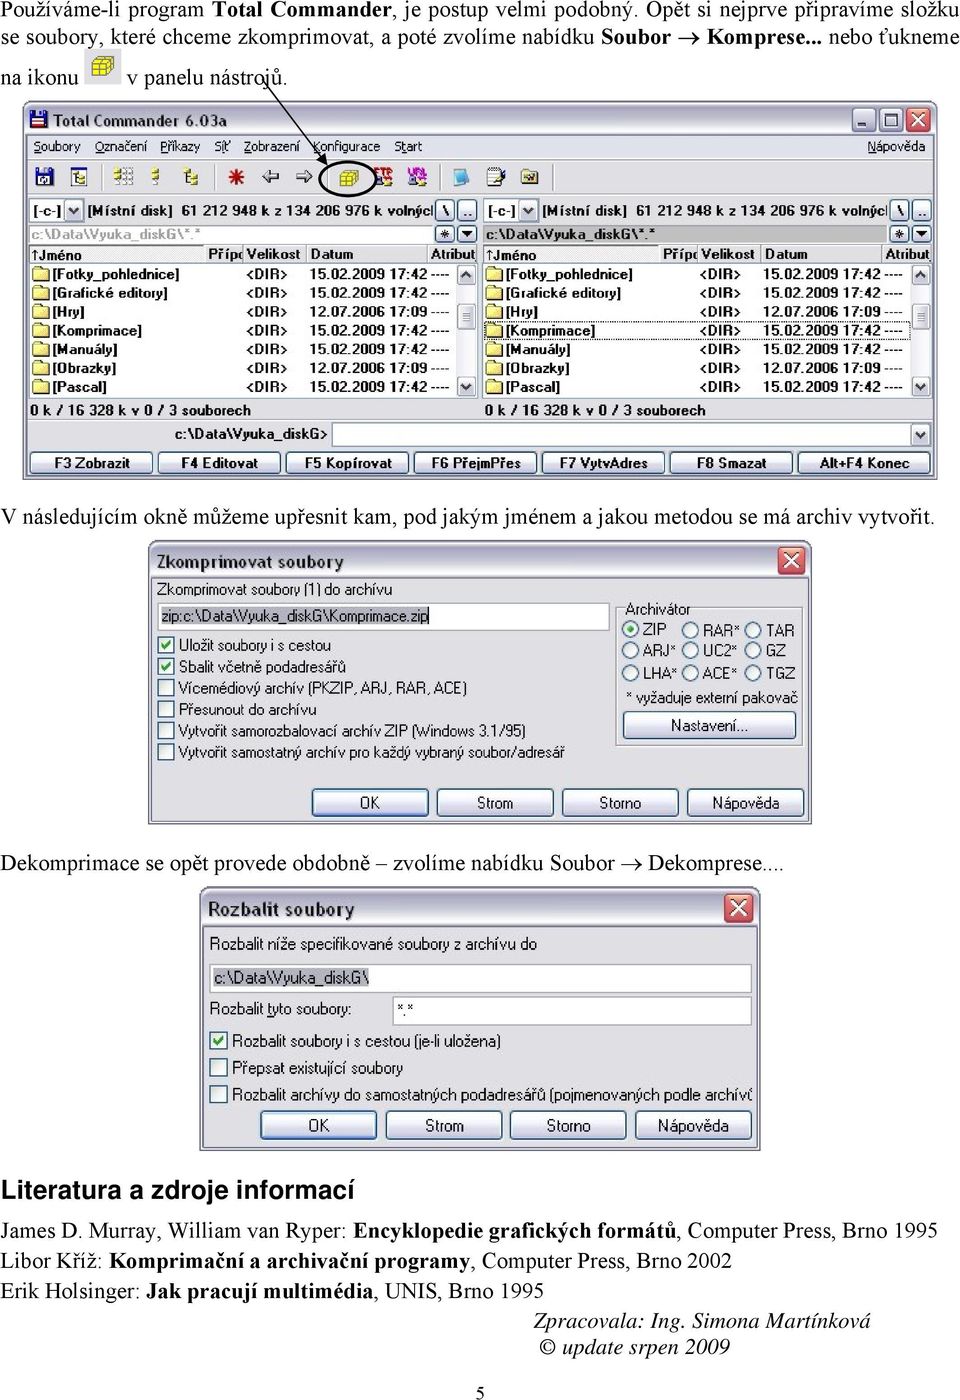Select the TGZ archiver option
Screen dimensions: 960x1400
pyautogui.click(x=753, y=673)
